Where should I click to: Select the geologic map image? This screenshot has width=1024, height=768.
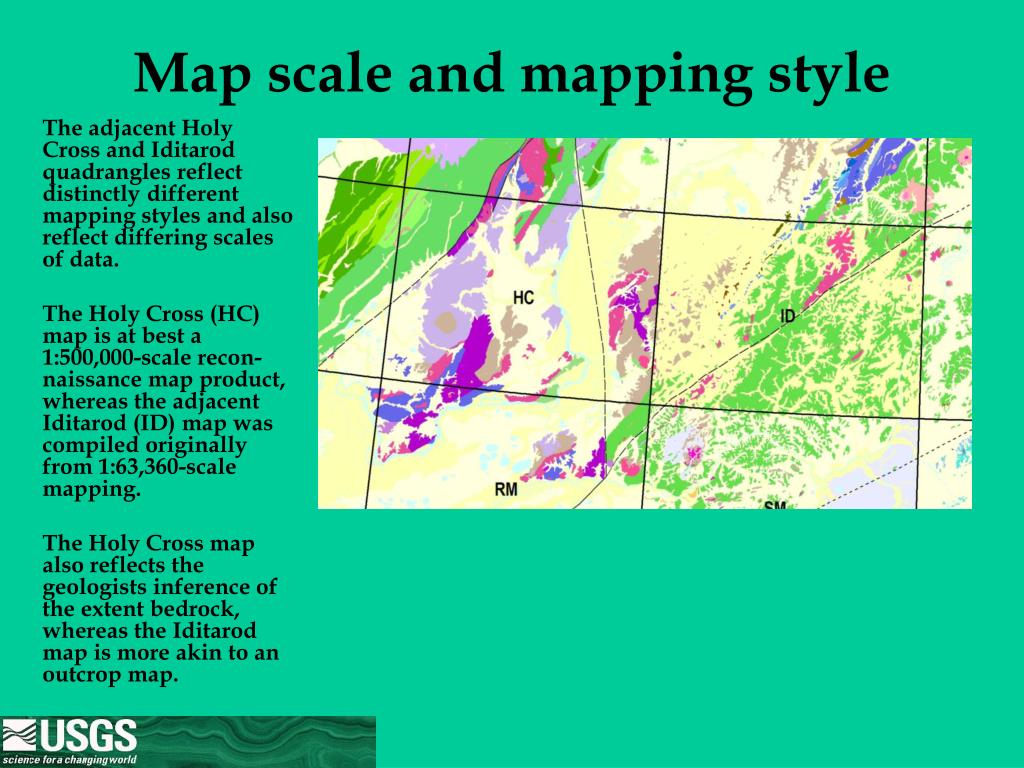click(645, 323)
